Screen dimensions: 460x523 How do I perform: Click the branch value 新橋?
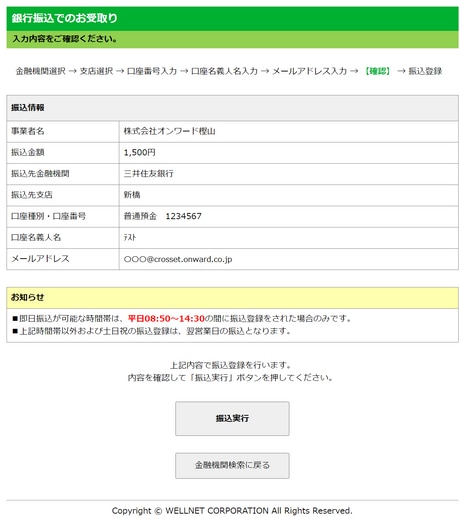pos(132,195)
